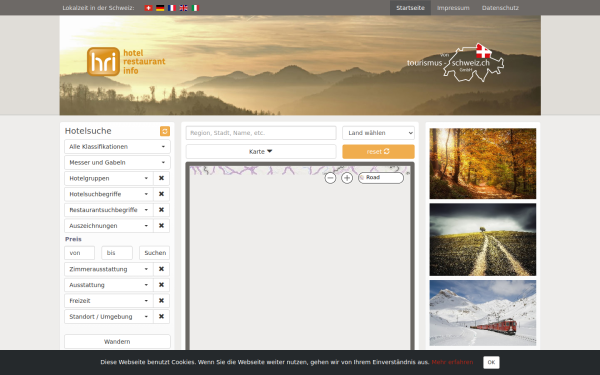Focus the bis maximum price field
600x375 pixels.
(x=117, y=253)
